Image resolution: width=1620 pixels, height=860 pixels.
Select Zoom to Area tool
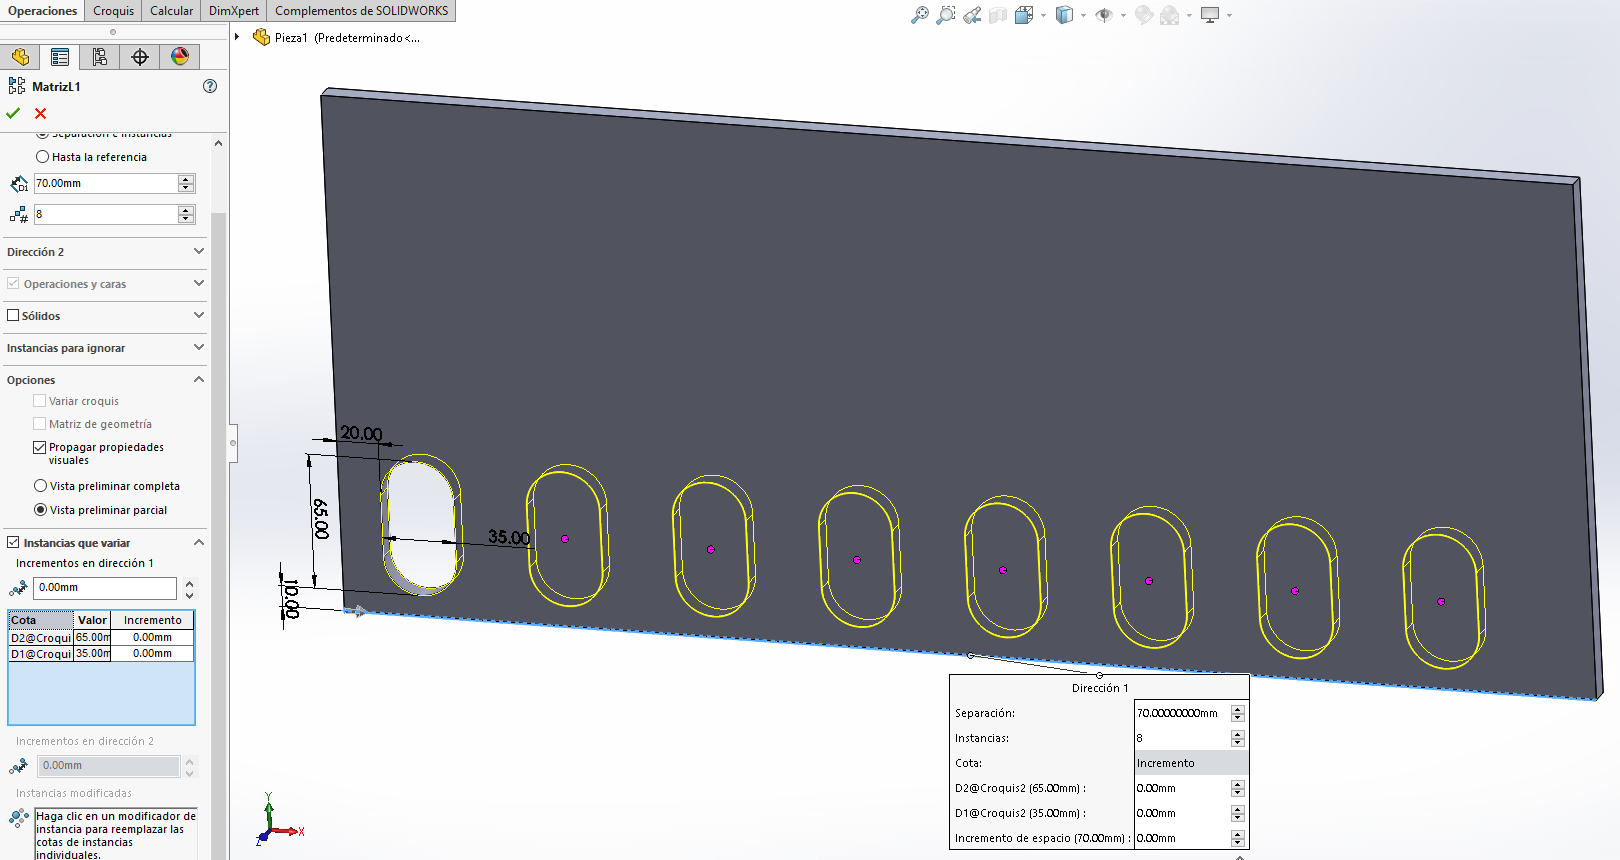[946, 15]
